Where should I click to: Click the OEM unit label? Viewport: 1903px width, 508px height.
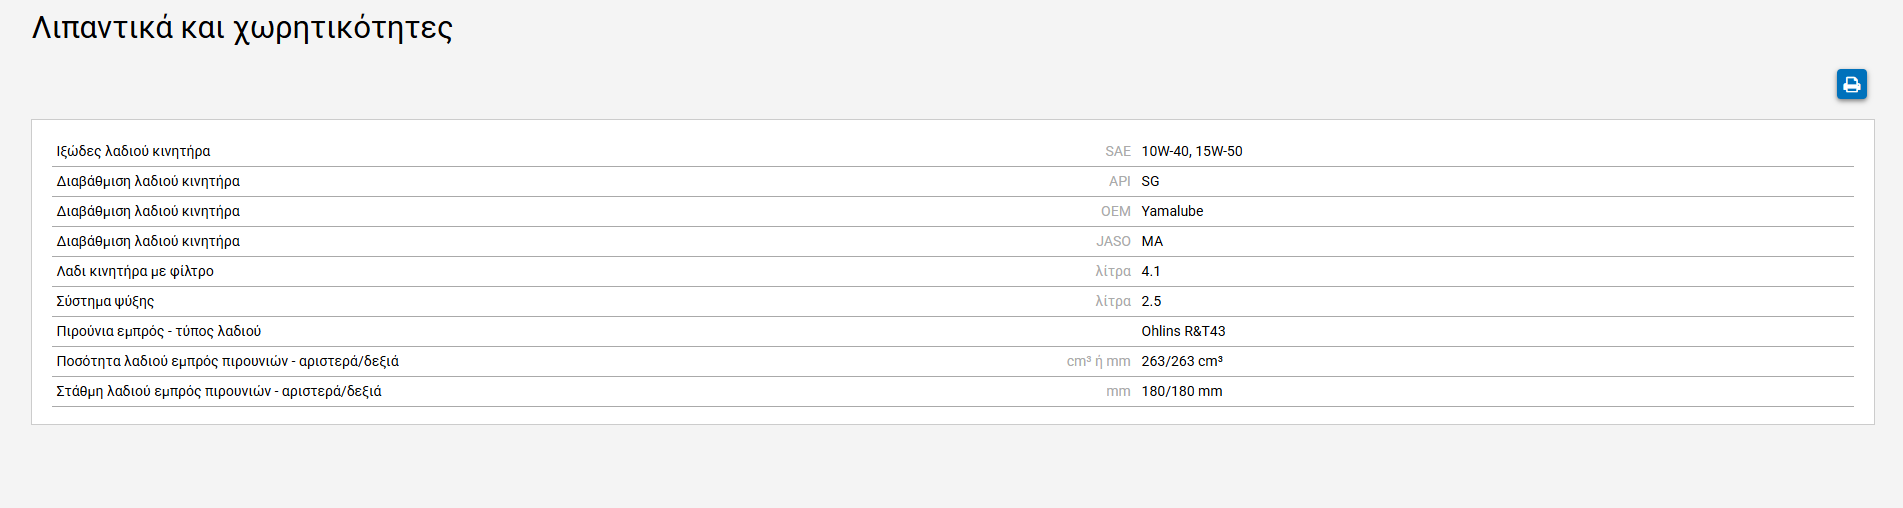(1115, 211)
